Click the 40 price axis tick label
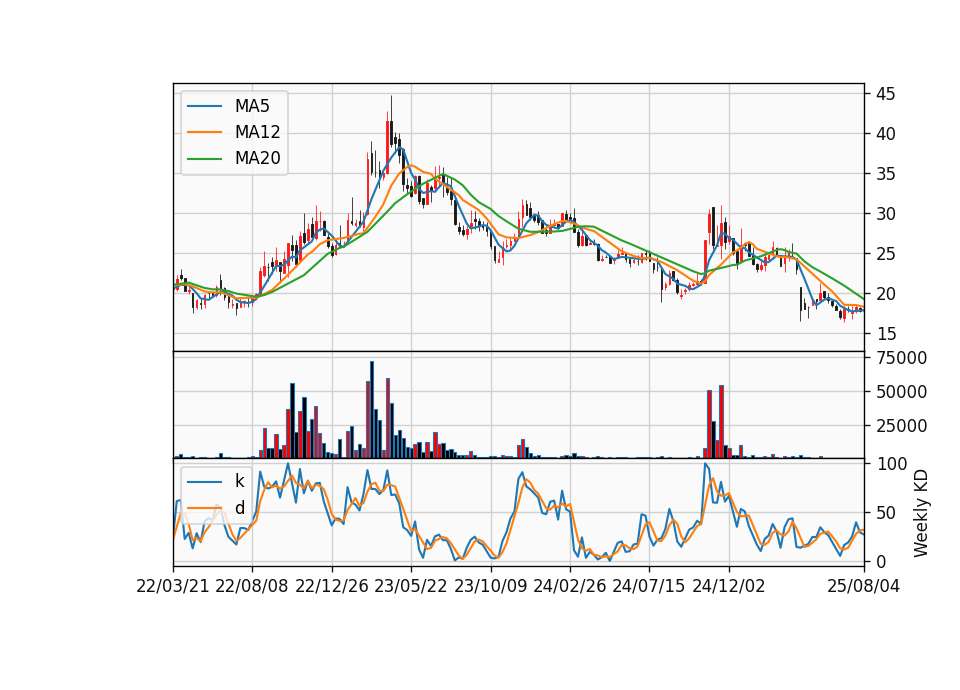Screen dimensions: 960x690 point(886,134)
